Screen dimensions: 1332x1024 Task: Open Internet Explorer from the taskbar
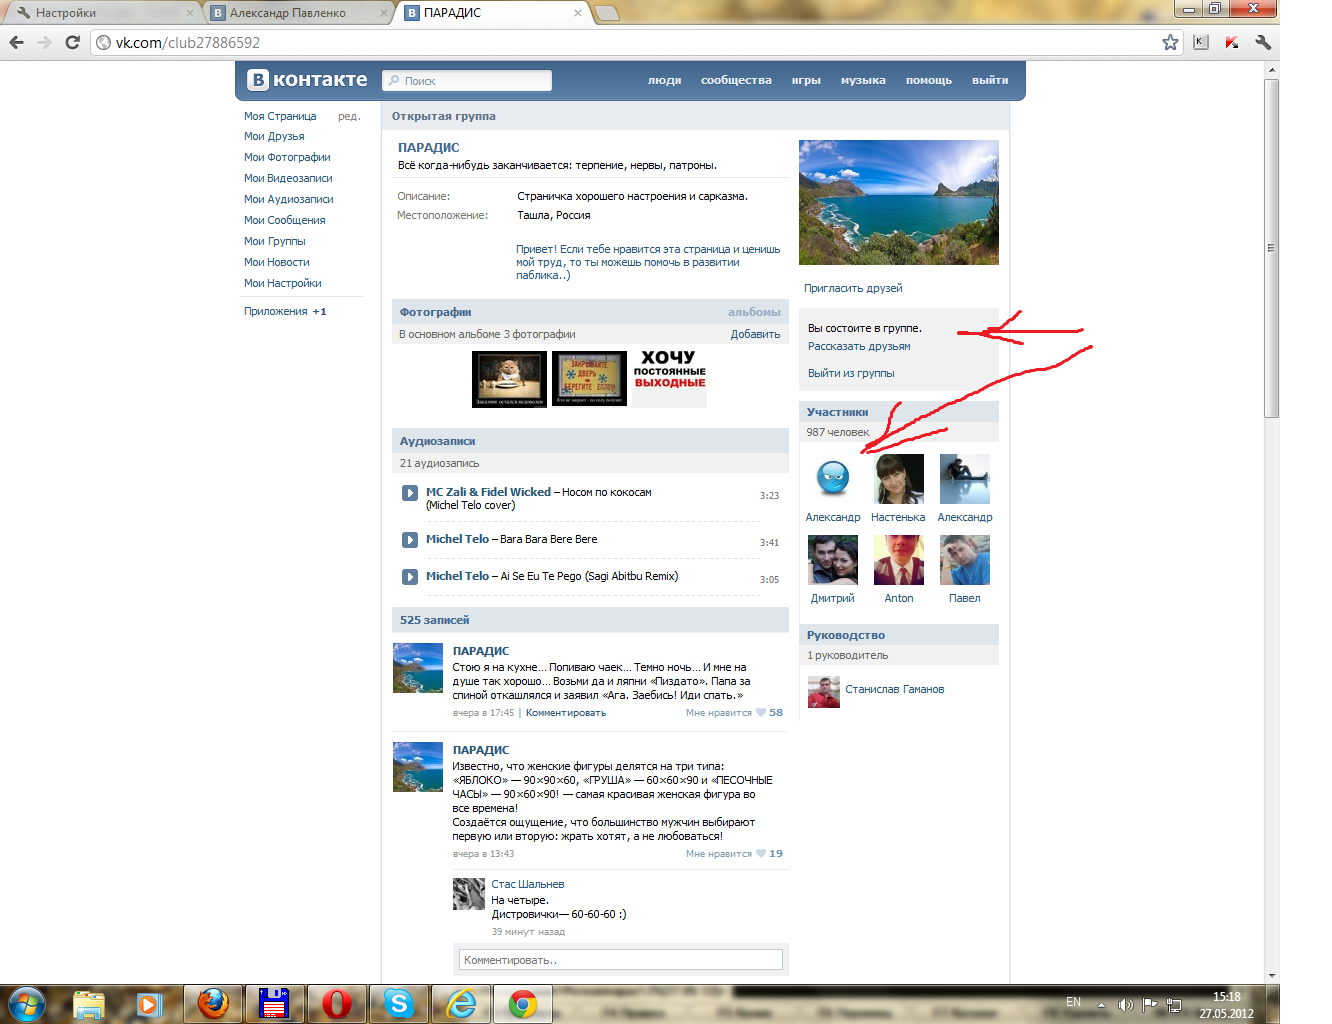point(461,1004)
